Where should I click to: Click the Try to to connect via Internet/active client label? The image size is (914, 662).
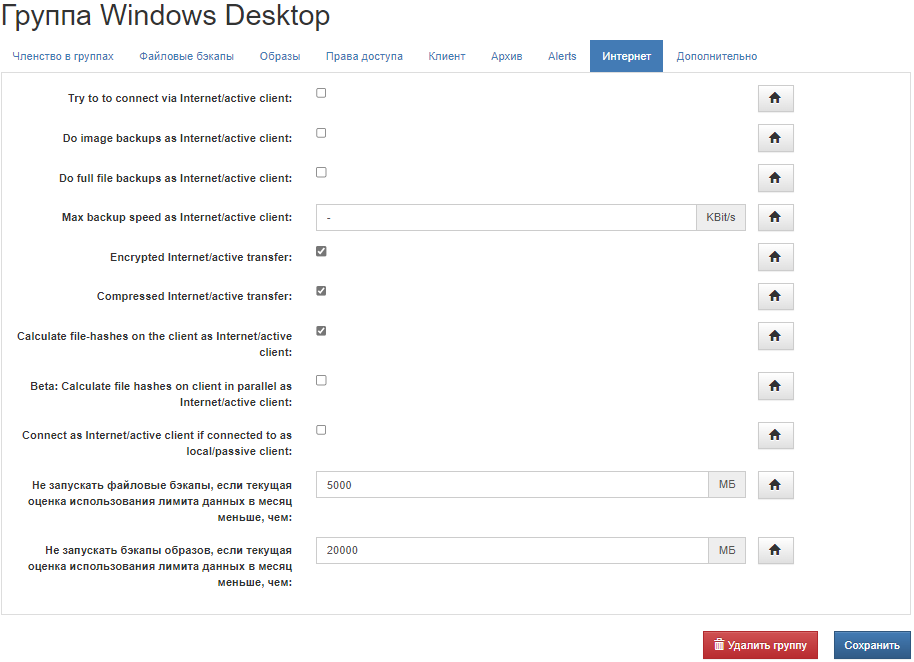point(180,98)
